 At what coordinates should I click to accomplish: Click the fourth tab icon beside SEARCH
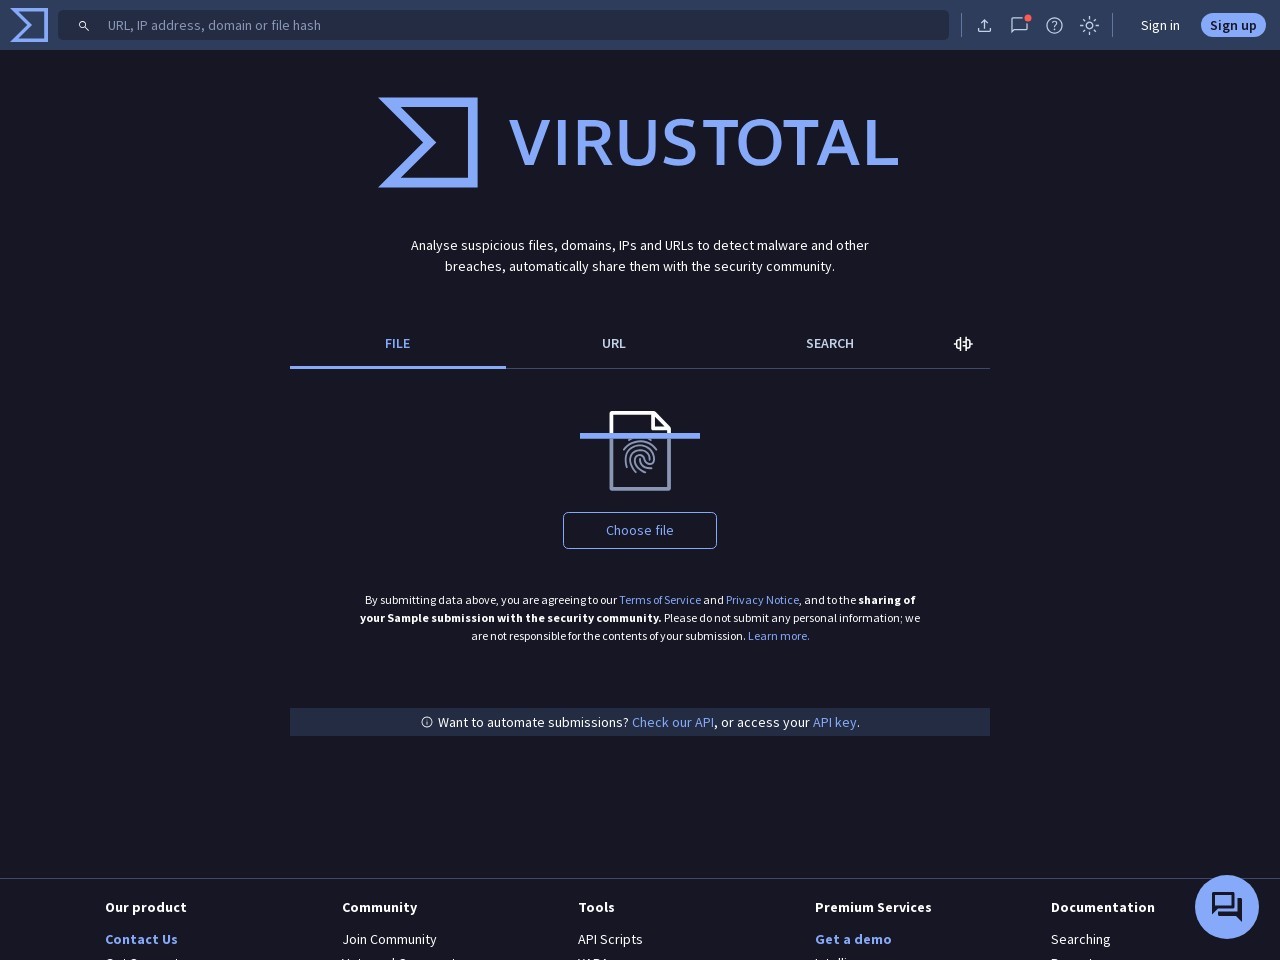[x=963, y=344]
